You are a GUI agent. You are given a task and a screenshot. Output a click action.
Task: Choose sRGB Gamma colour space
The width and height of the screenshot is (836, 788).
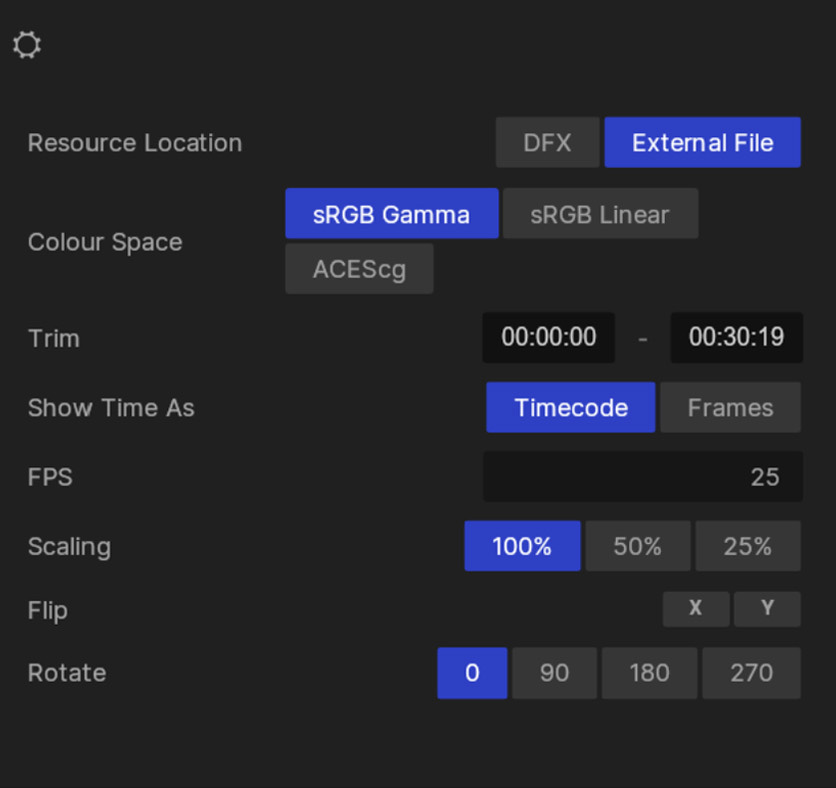tap(391, 214)
